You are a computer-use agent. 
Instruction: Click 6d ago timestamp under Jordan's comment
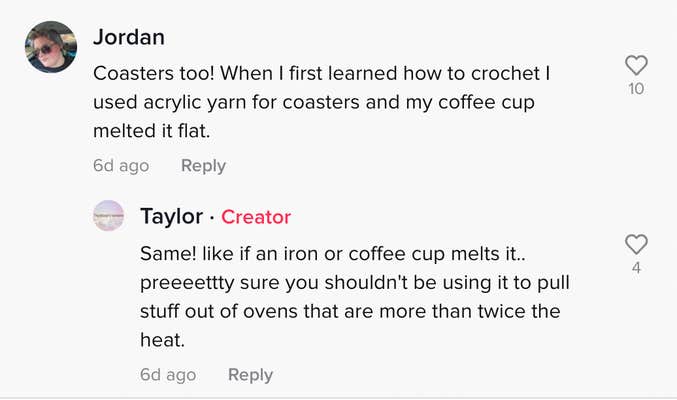120,166
